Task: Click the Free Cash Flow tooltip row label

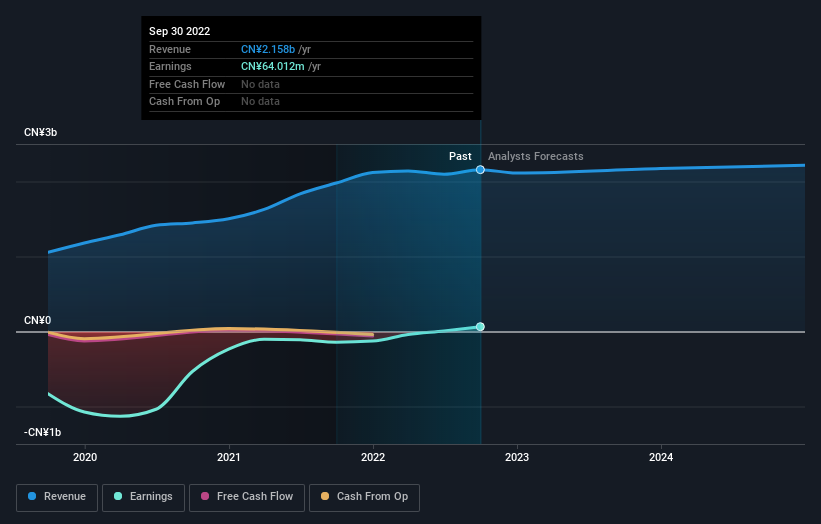Action: [x=187, y=84]
